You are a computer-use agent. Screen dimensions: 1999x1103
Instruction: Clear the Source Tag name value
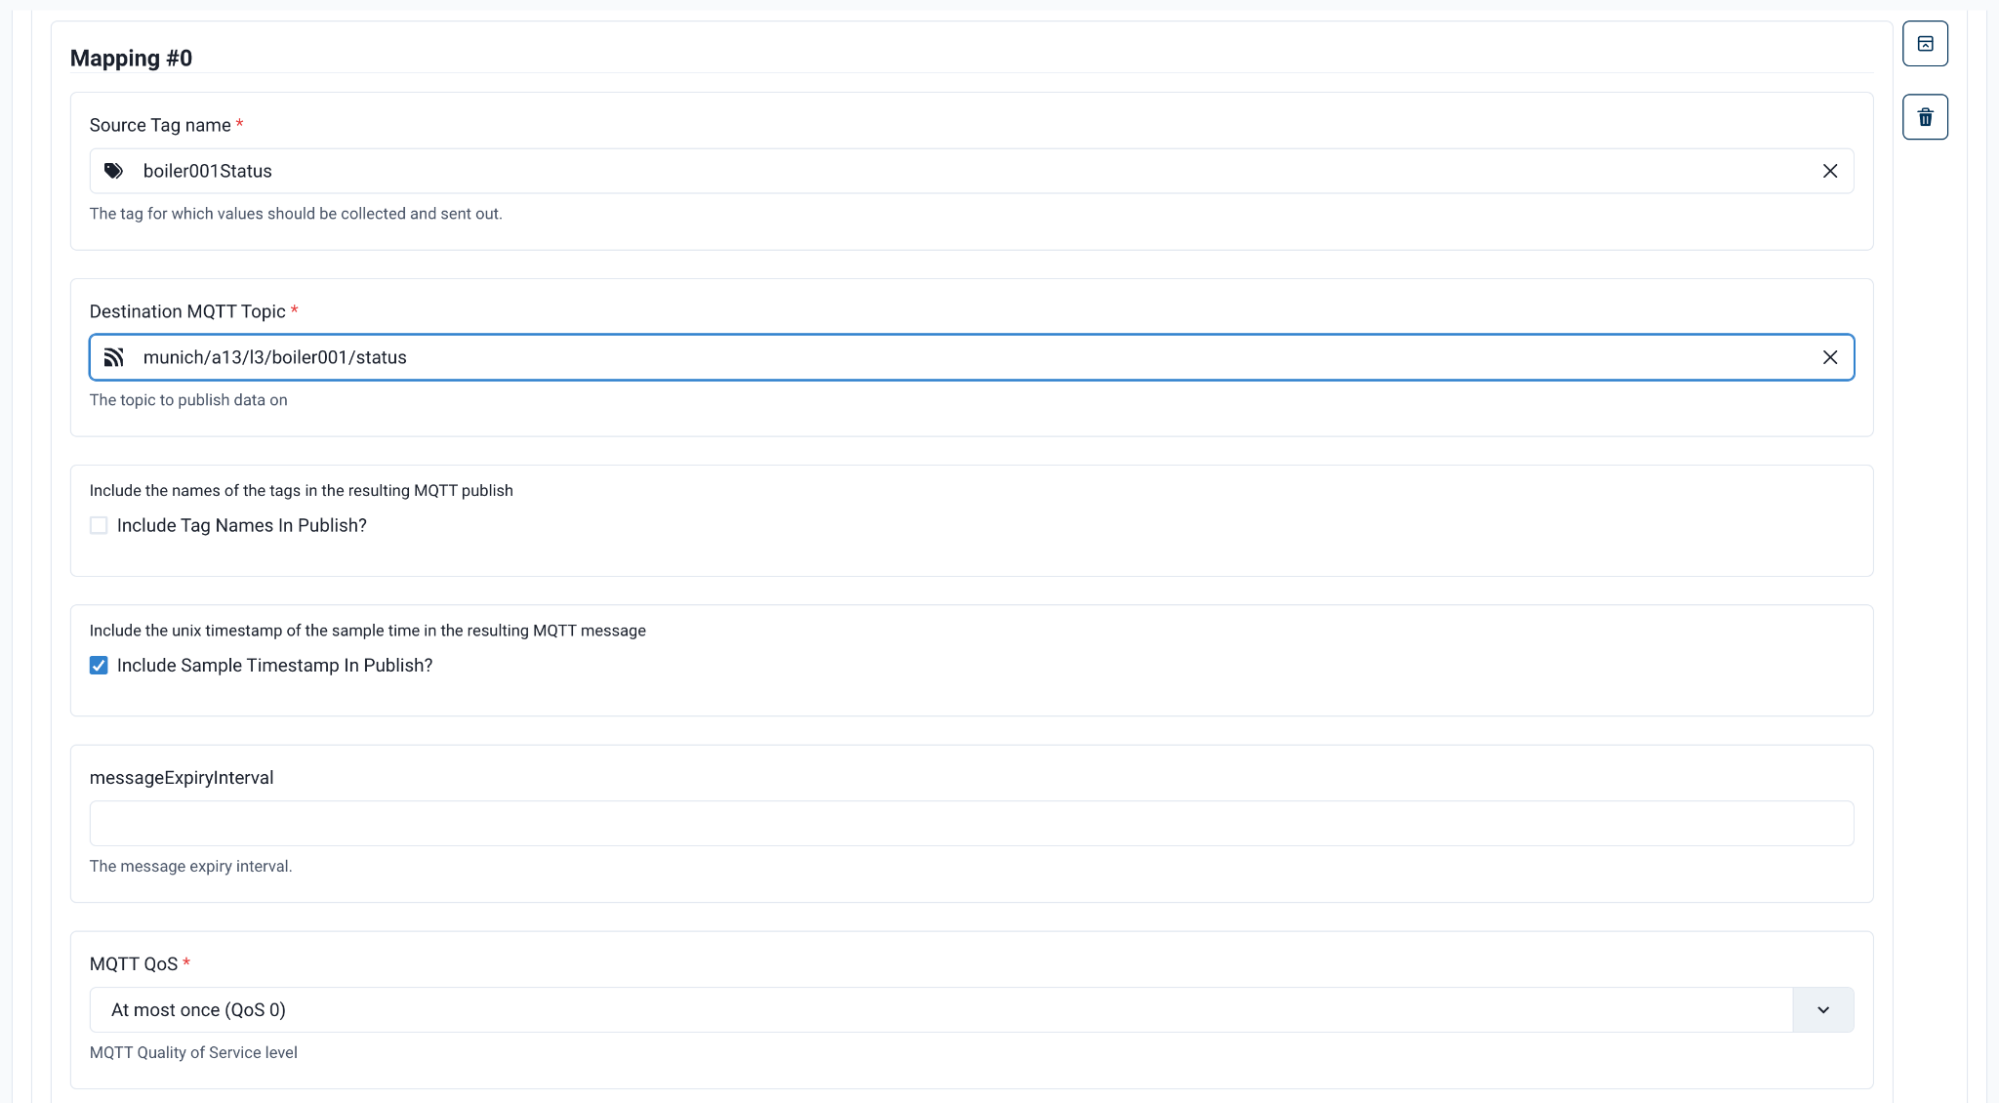tap(1829, 171)
